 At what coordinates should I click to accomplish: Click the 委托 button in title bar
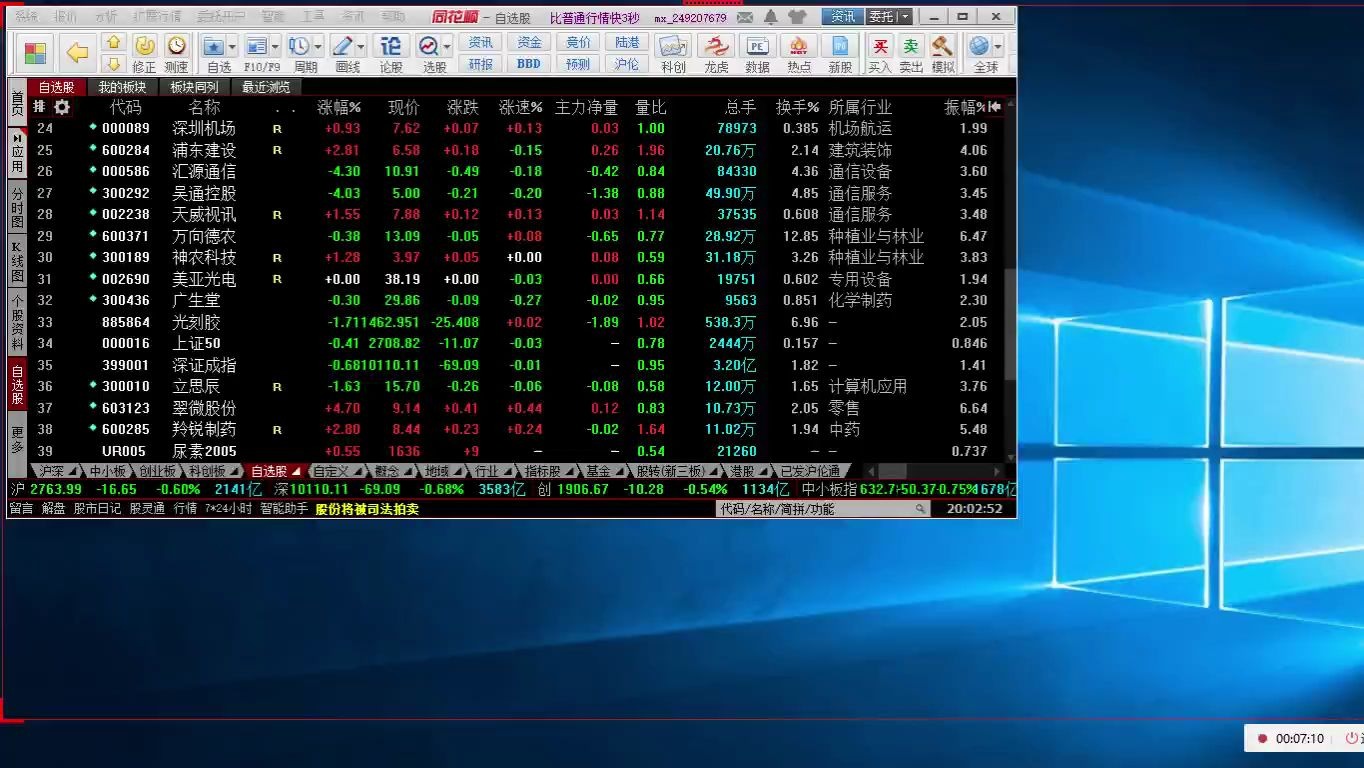(x=881, y=17)
